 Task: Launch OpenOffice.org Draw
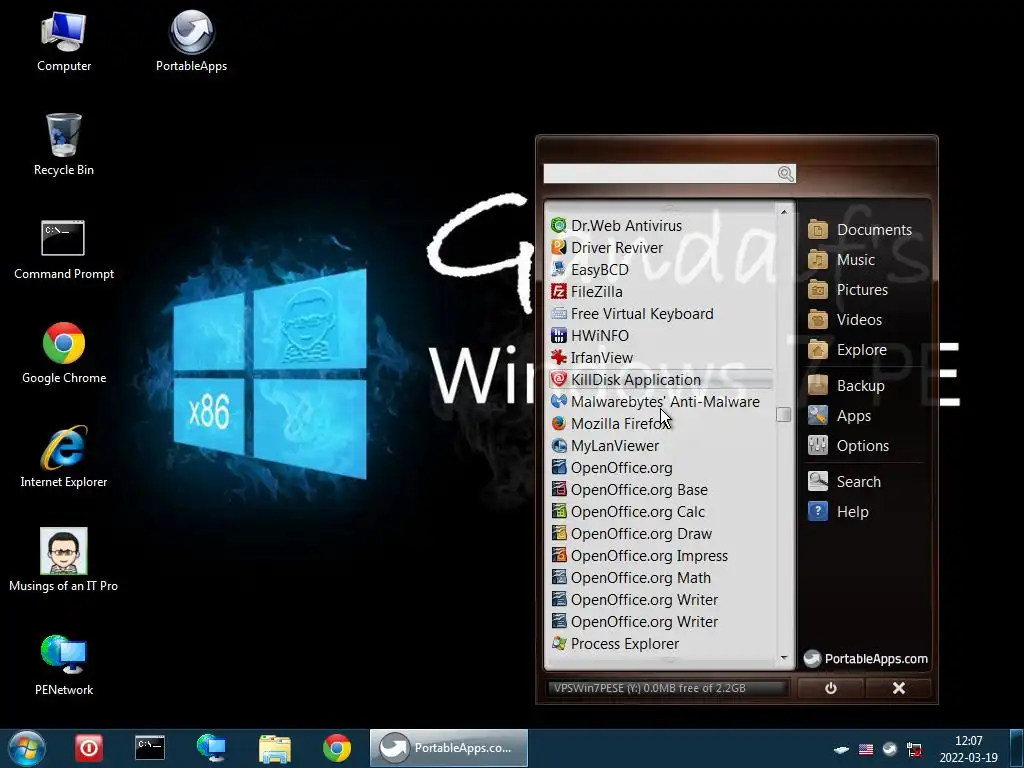click(x=631, y=534)
